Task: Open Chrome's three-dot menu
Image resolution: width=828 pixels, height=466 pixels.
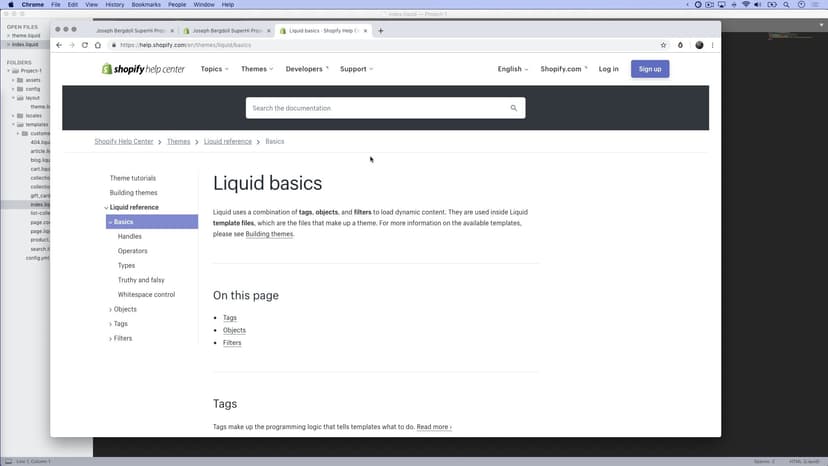Action: pyautogui.click(x=713, y=45)
